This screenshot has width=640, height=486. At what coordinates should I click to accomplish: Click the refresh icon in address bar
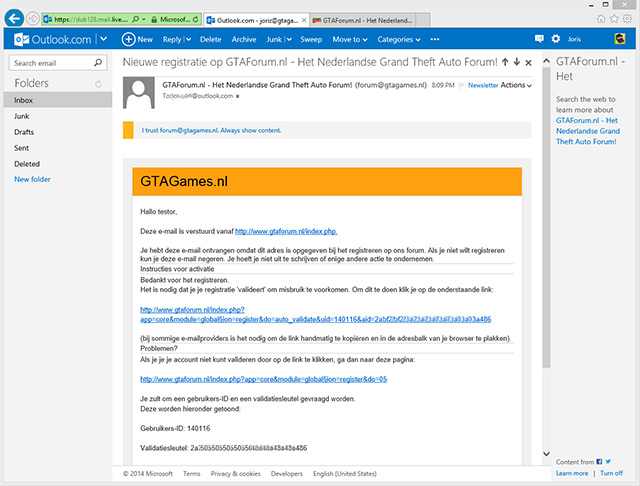196,19
